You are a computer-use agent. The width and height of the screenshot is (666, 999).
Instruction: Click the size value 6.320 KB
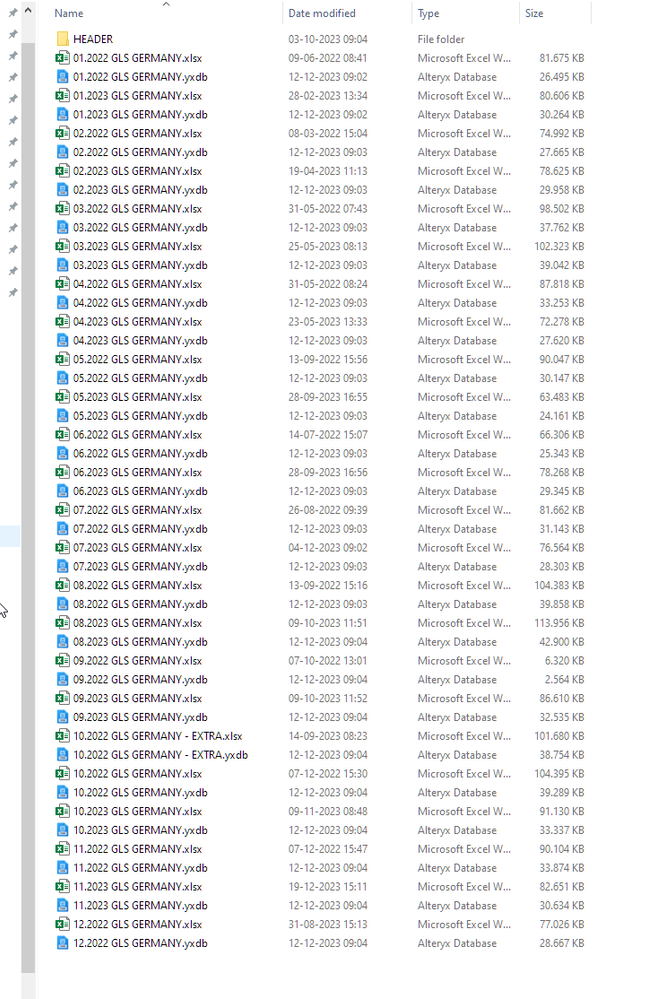click(564, 661)
